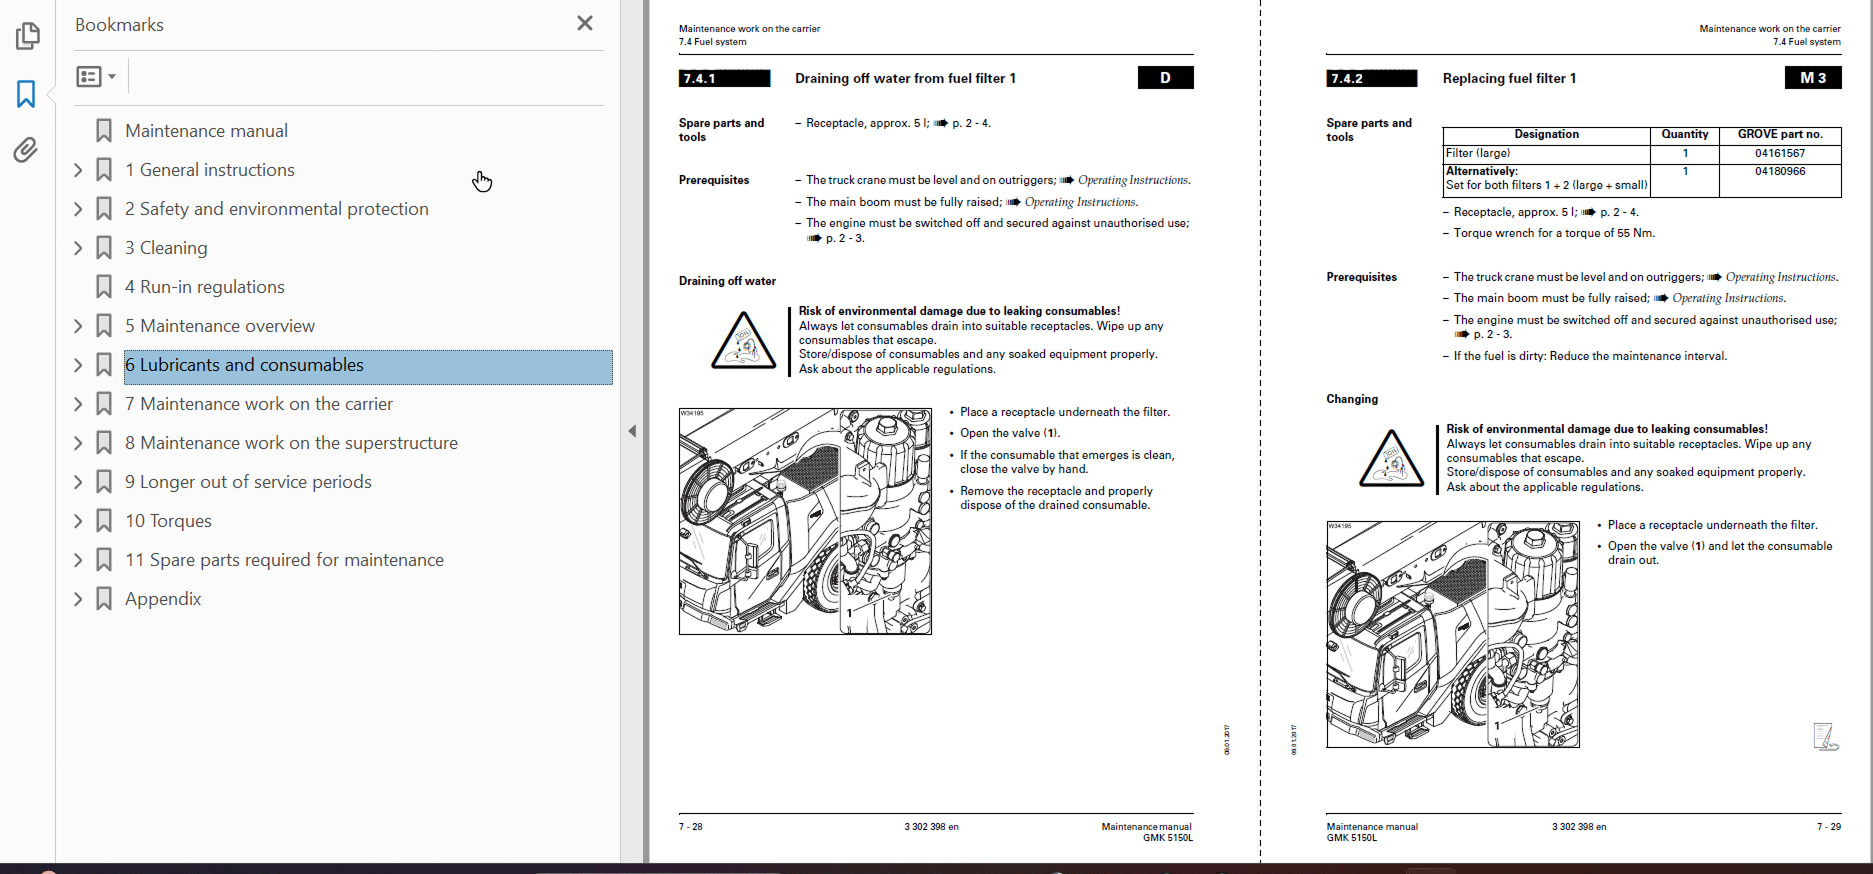
Task: Click the bookmark icon beside Appendix
Action: click(104, 599)
